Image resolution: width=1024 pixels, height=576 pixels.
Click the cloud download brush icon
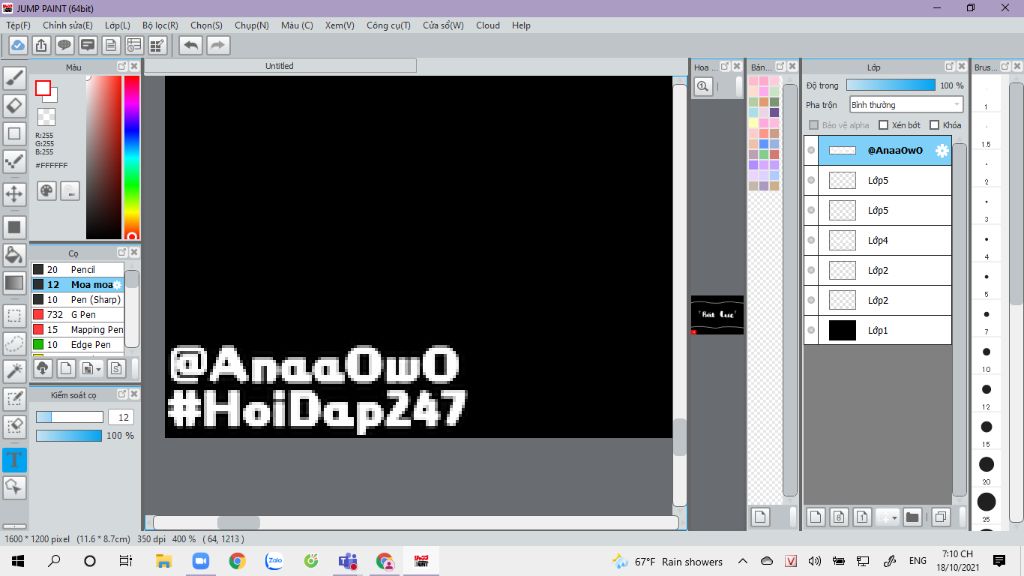[x=42, y=368]
